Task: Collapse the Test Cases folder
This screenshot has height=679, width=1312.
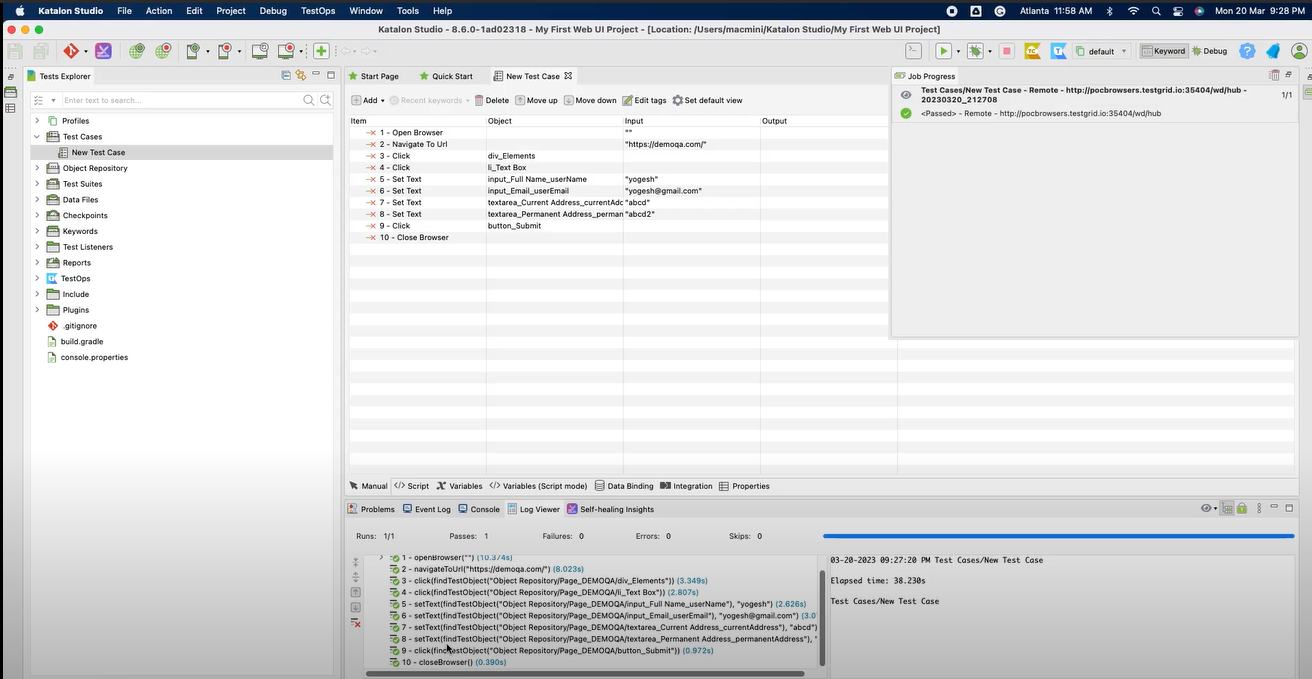Action: pos(37,137)
